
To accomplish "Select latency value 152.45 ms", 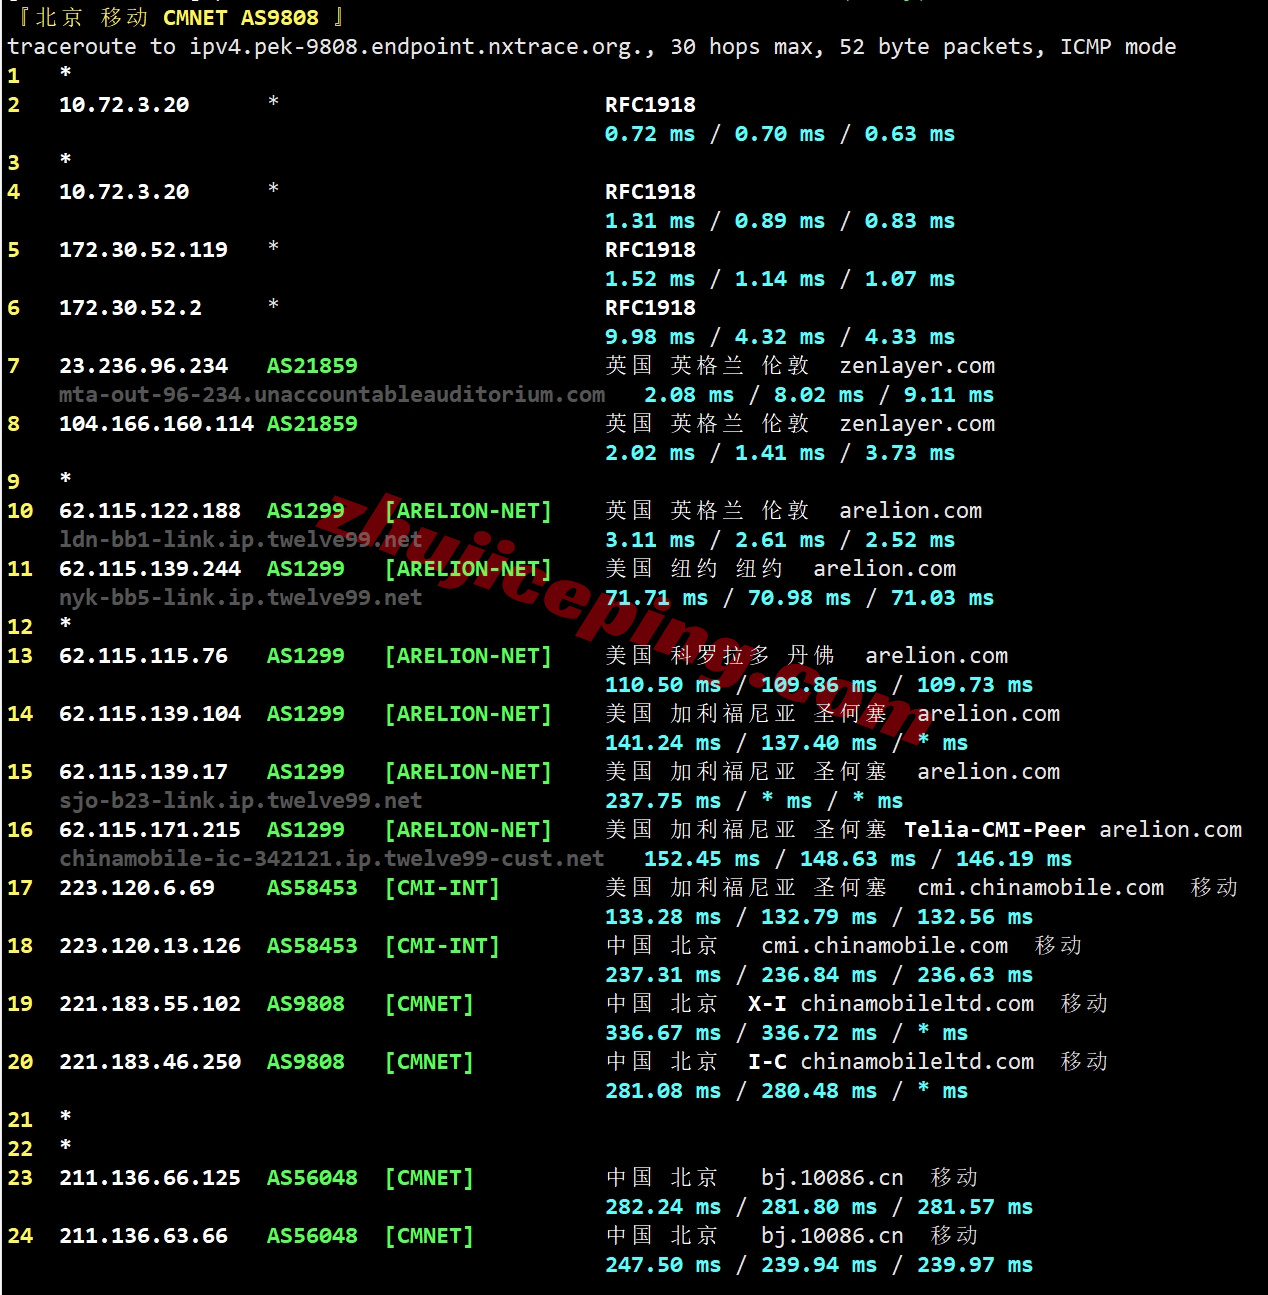I will [x=702, y=859].
